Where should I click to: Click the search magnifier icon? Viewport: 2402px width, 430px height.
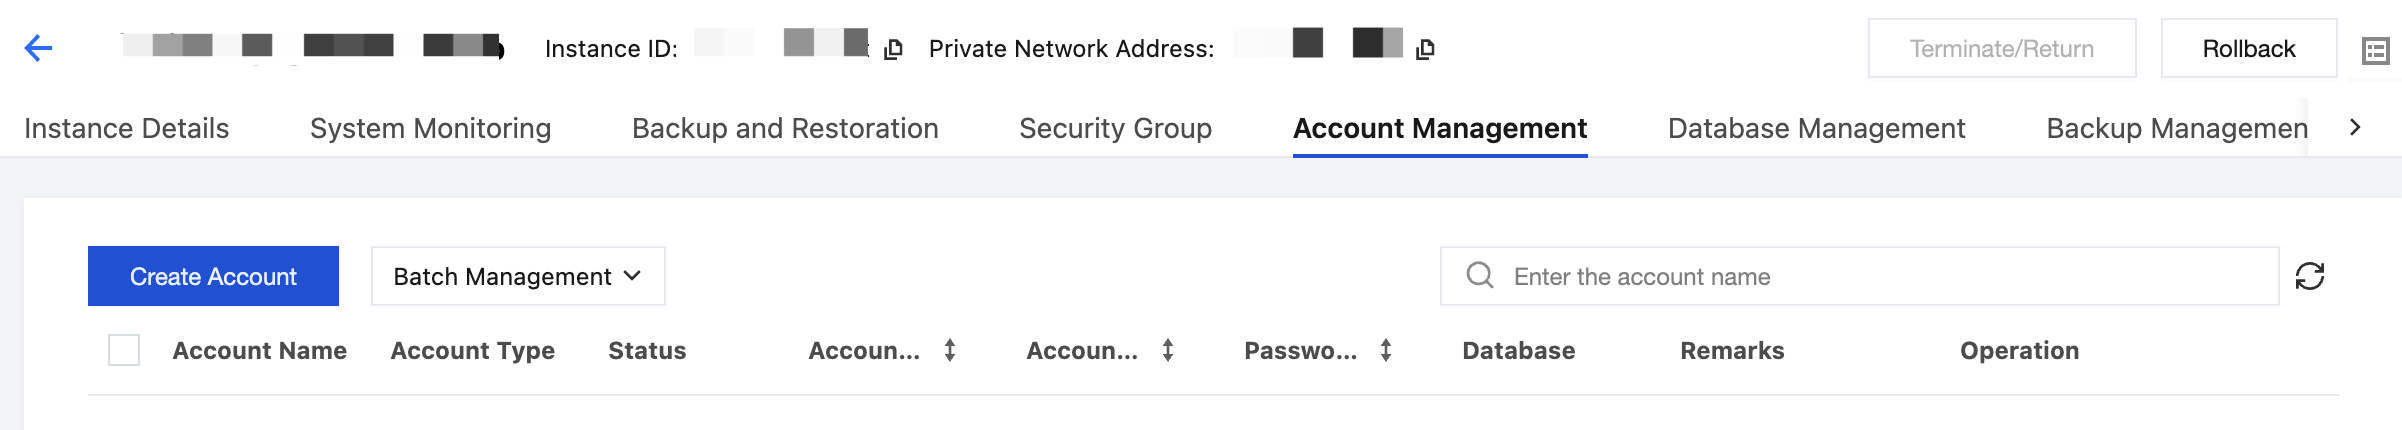tap(1480, 276)
